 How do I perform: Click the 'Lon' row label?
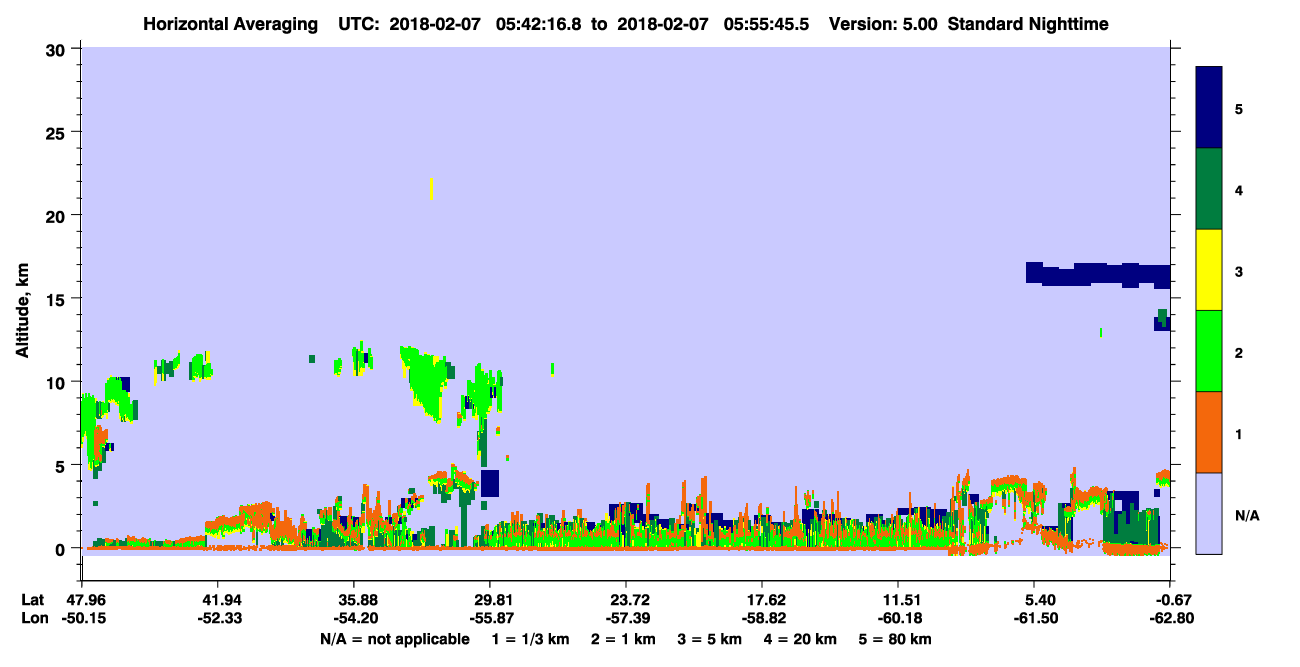(34, 619)
